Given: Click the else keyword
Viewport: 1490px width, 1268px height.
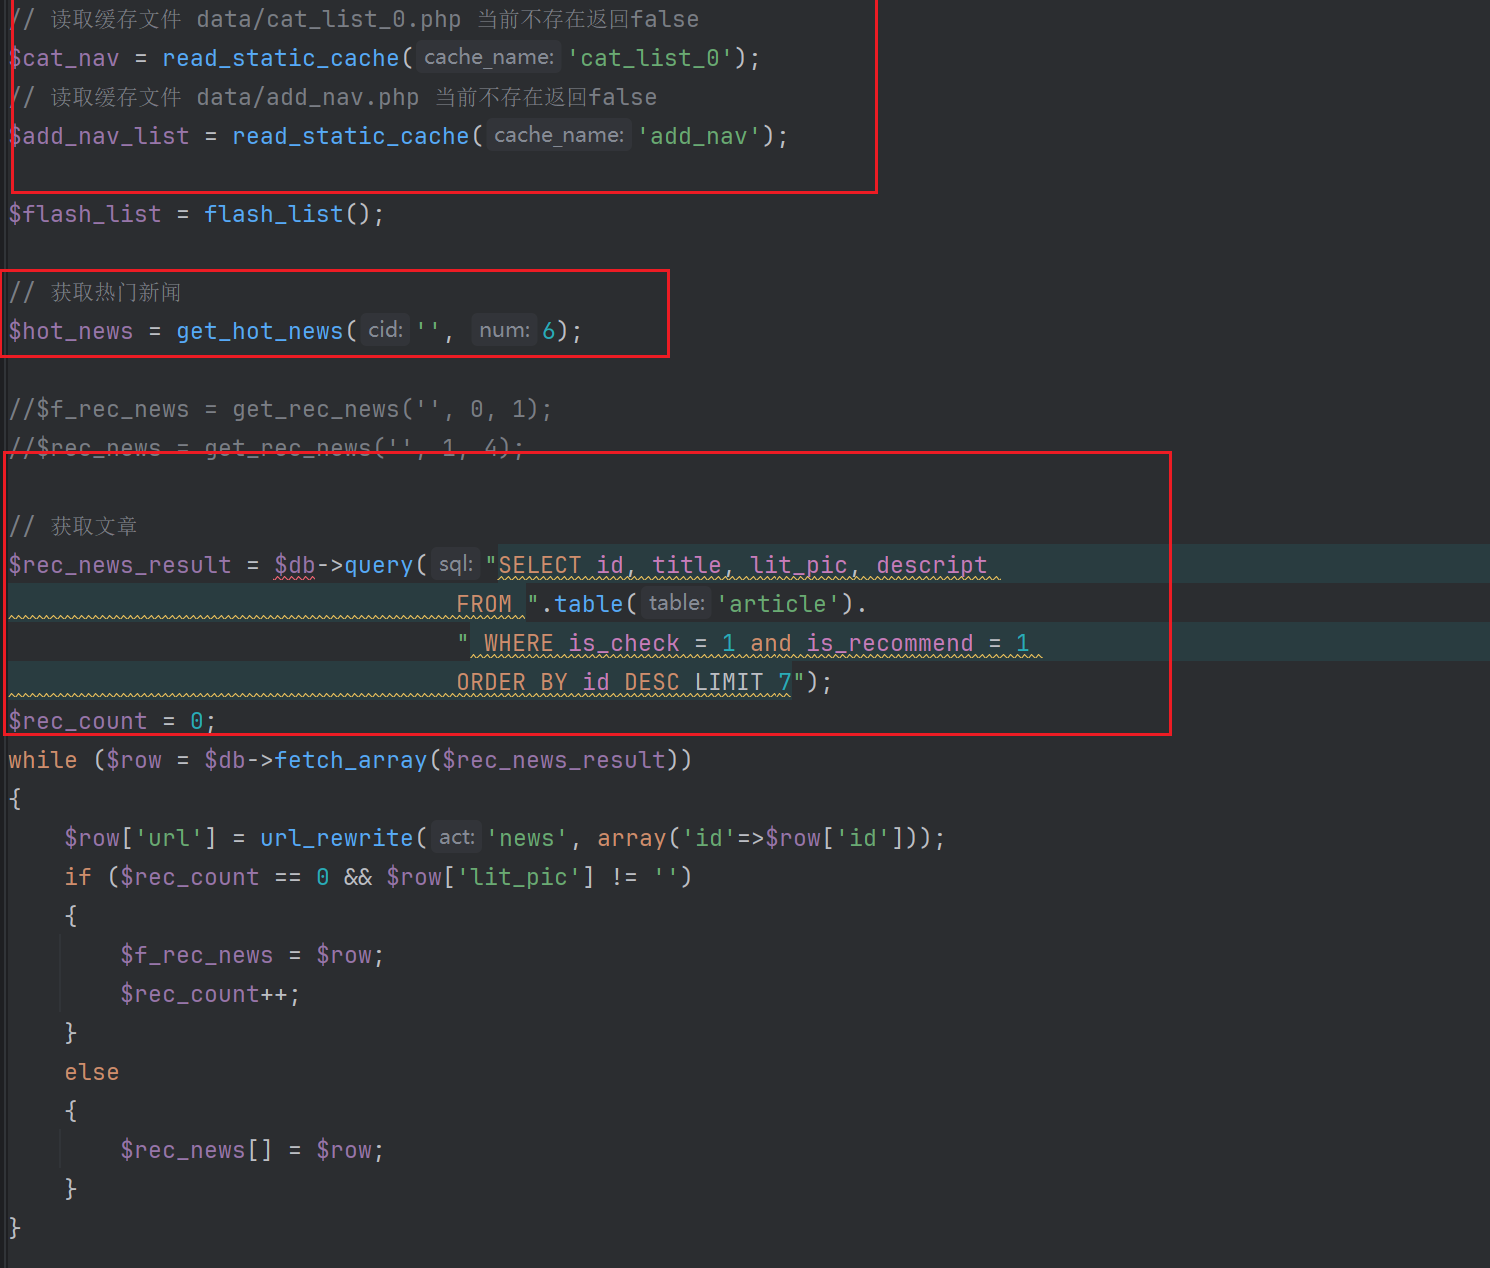Looking at the screenshot, I should (x=92, y=1072).
